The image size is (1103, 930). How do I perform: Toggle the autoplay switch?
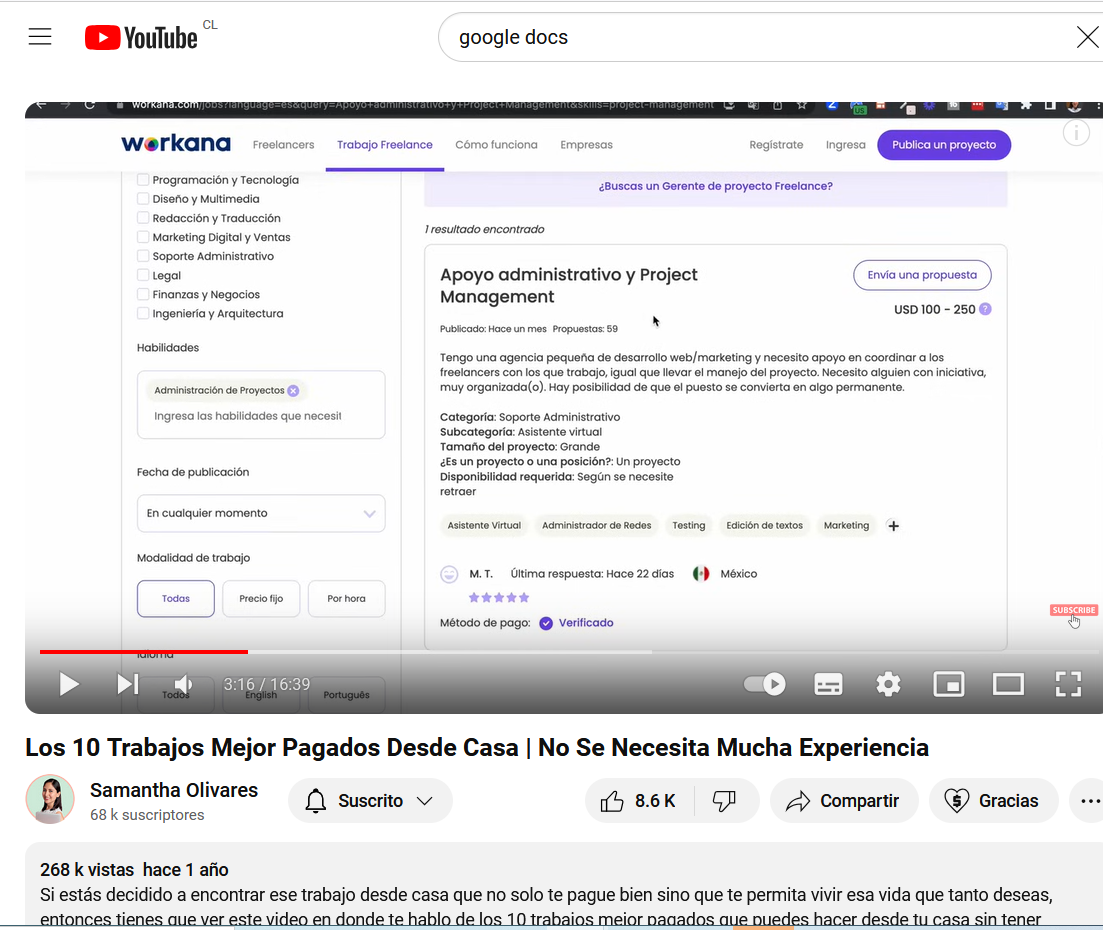(x=765, y=684)
